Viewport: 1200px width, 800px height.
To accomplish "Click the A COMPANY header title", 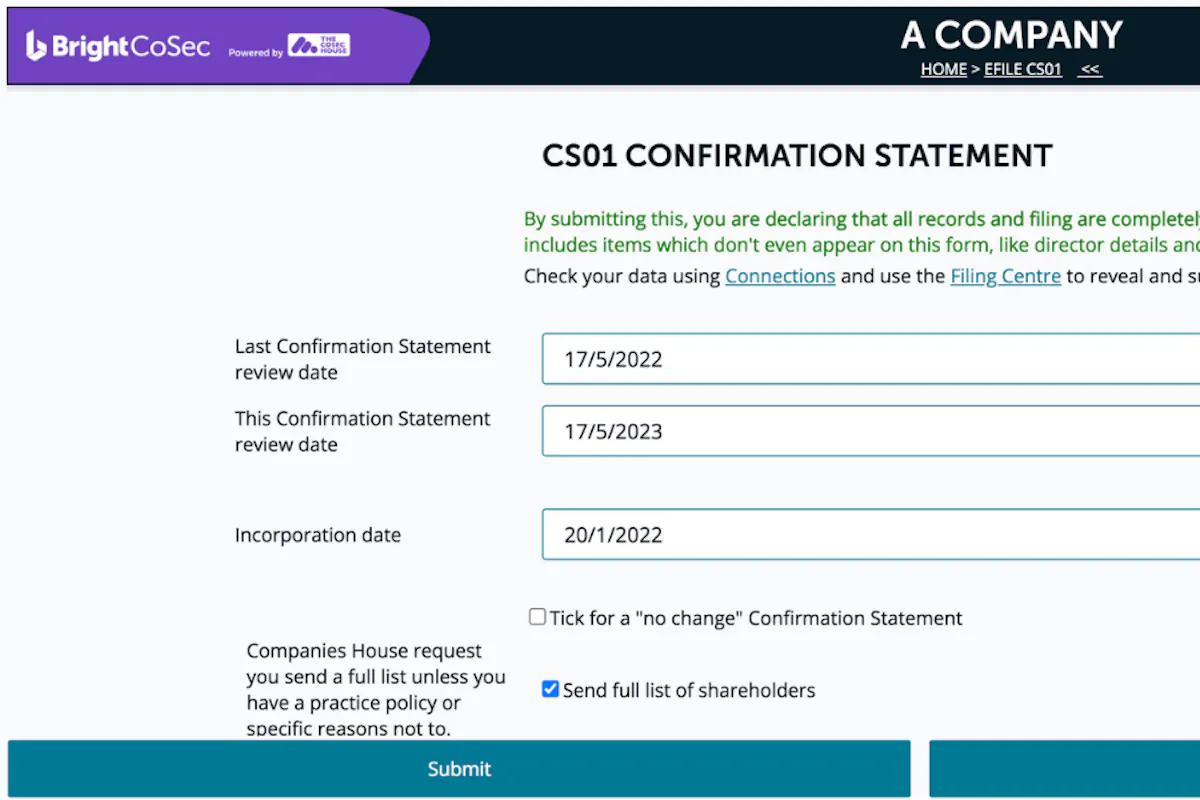I will tap(1011, 35).
